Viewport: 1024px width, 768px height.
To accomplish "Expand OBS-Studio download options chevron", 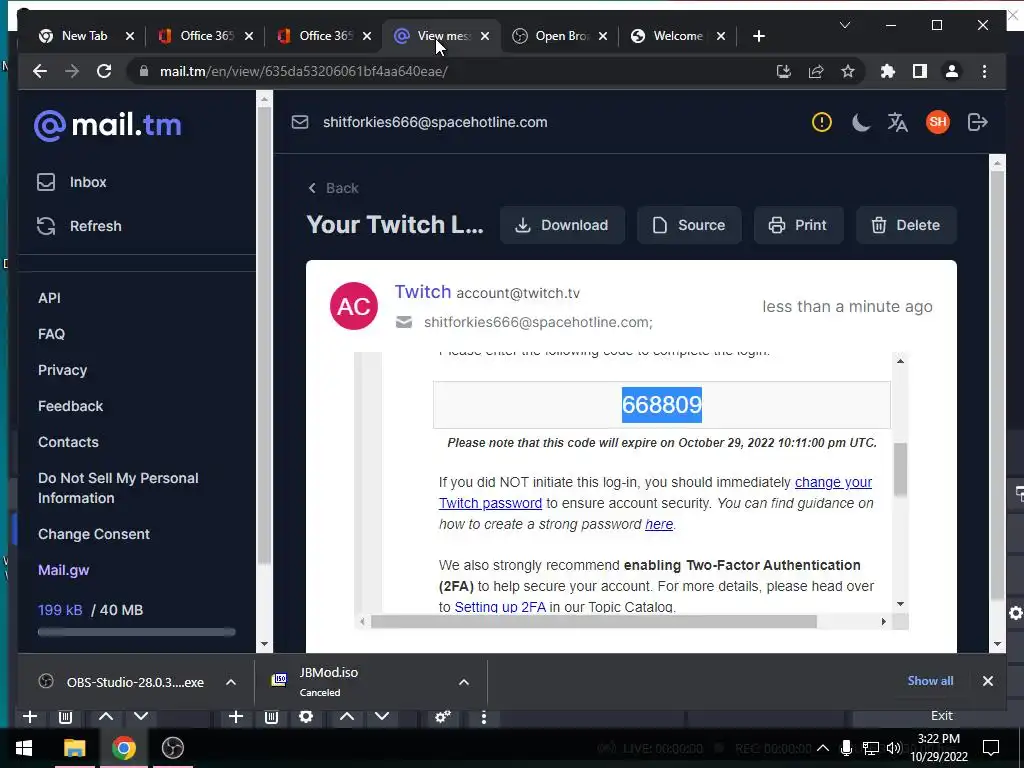I will pos(231,682).
